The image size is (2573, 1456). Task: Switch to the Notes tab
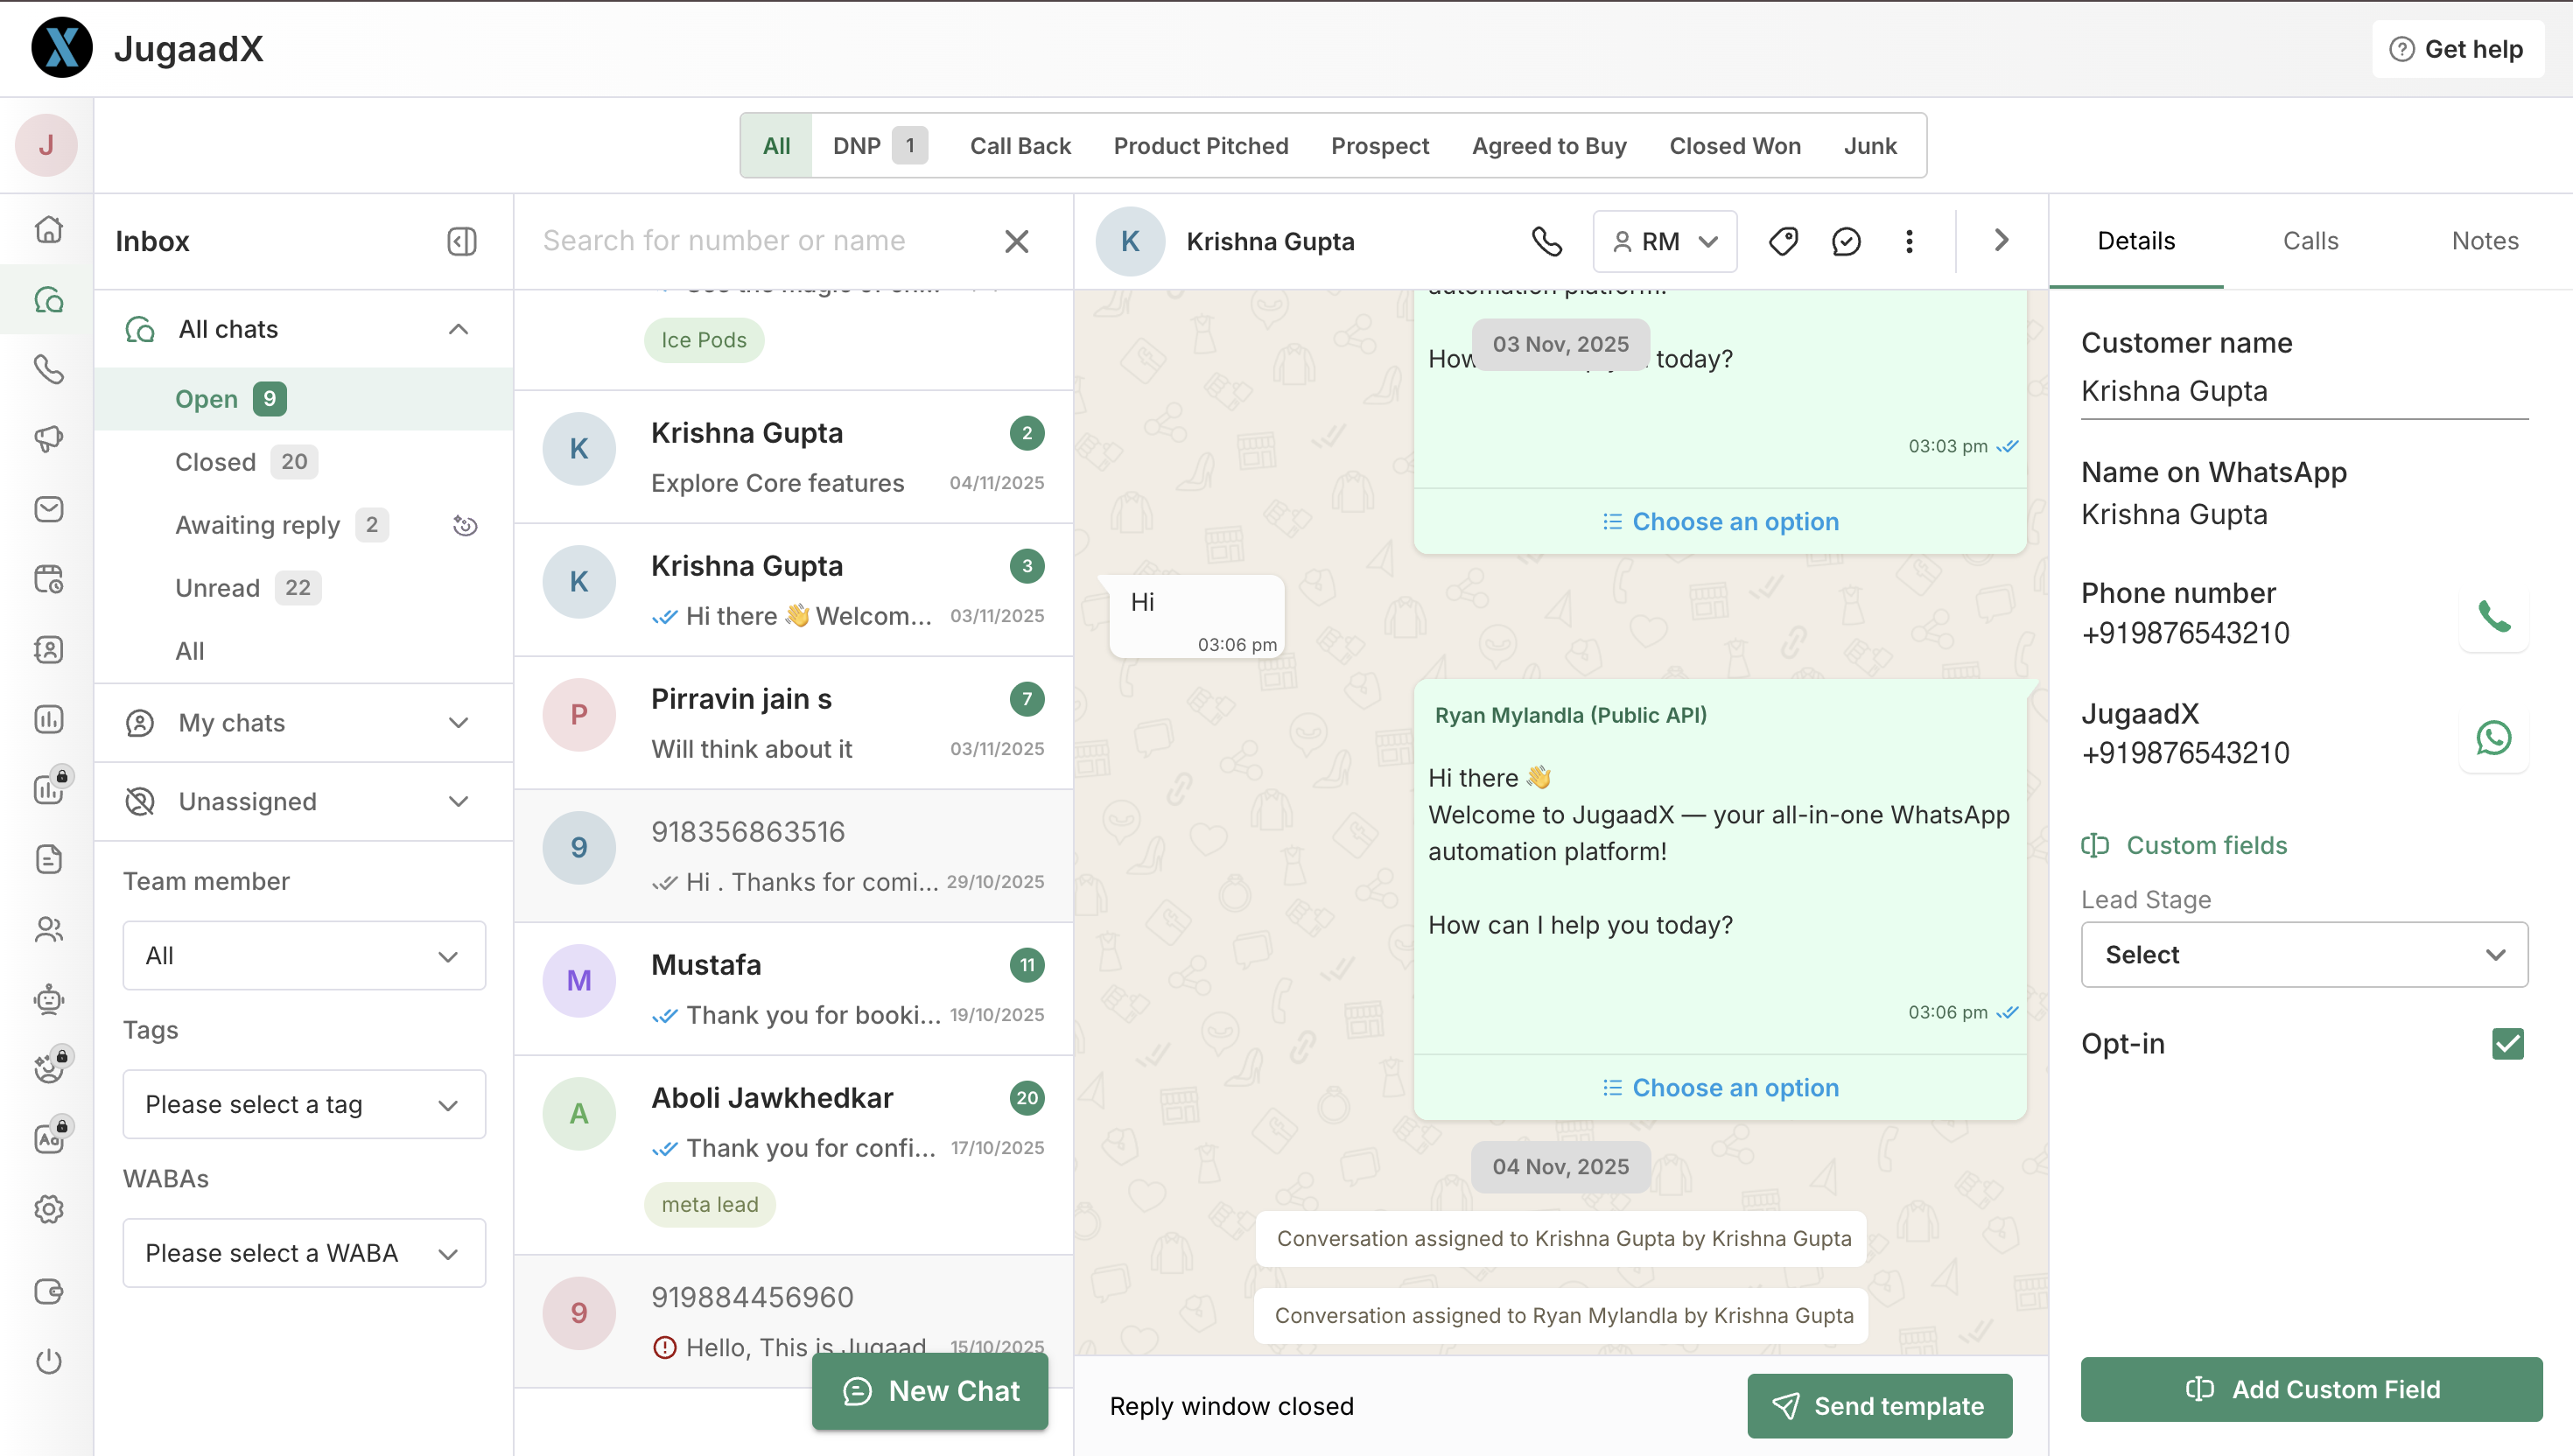click(x=2484, y=241)
